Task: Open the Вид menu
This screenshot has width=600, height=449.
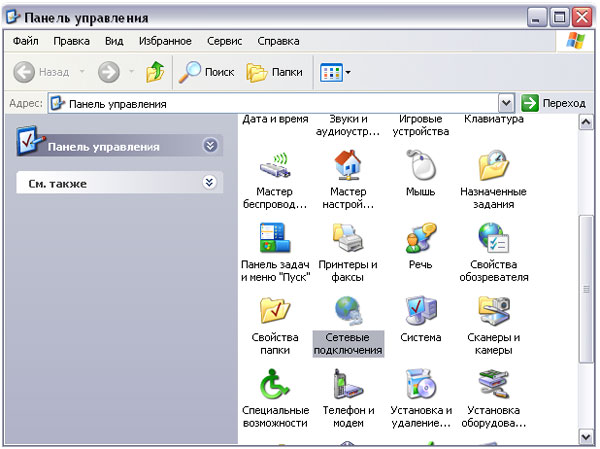Action: click(114, 41)
